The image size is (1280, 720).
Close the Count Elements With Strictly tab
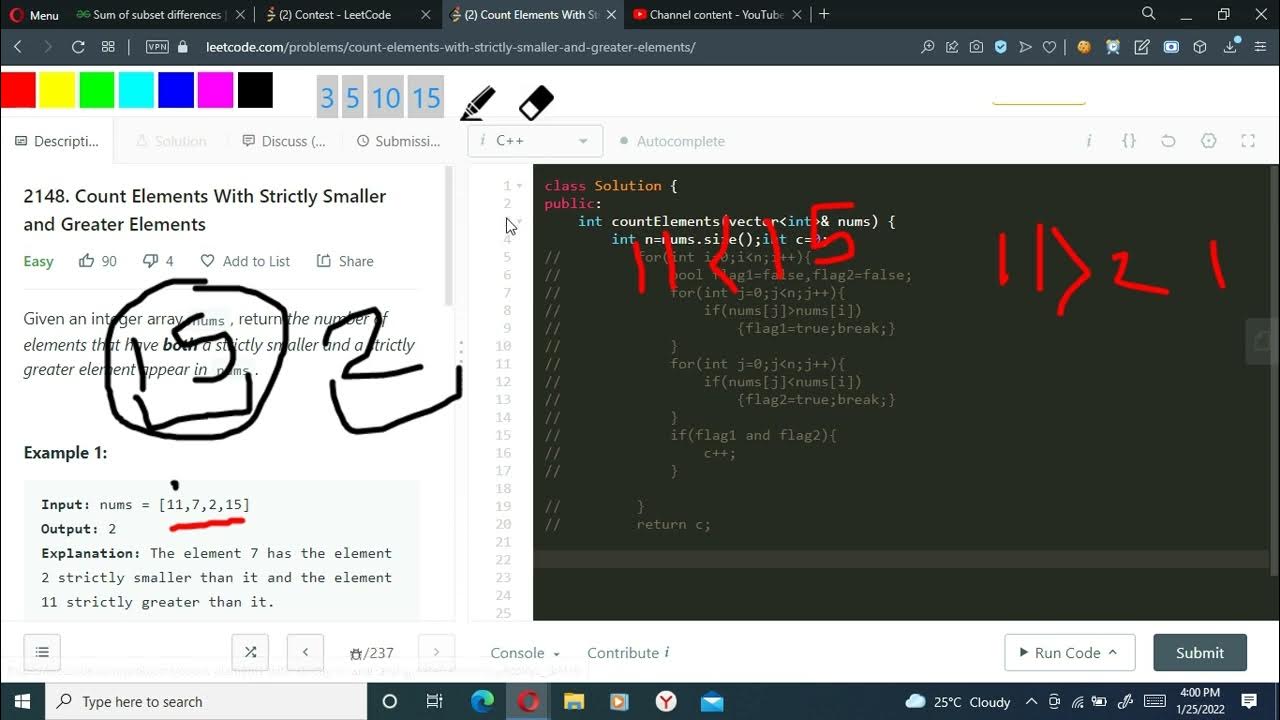click(x=609, y=15)
